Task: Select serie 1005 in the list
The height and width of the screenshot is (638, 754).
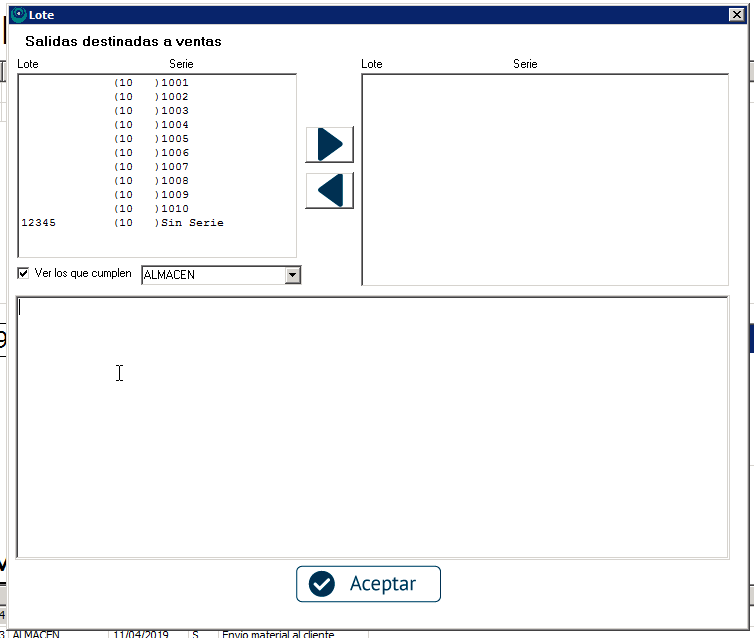Action: pyautogui.click(x=174, y=139)
